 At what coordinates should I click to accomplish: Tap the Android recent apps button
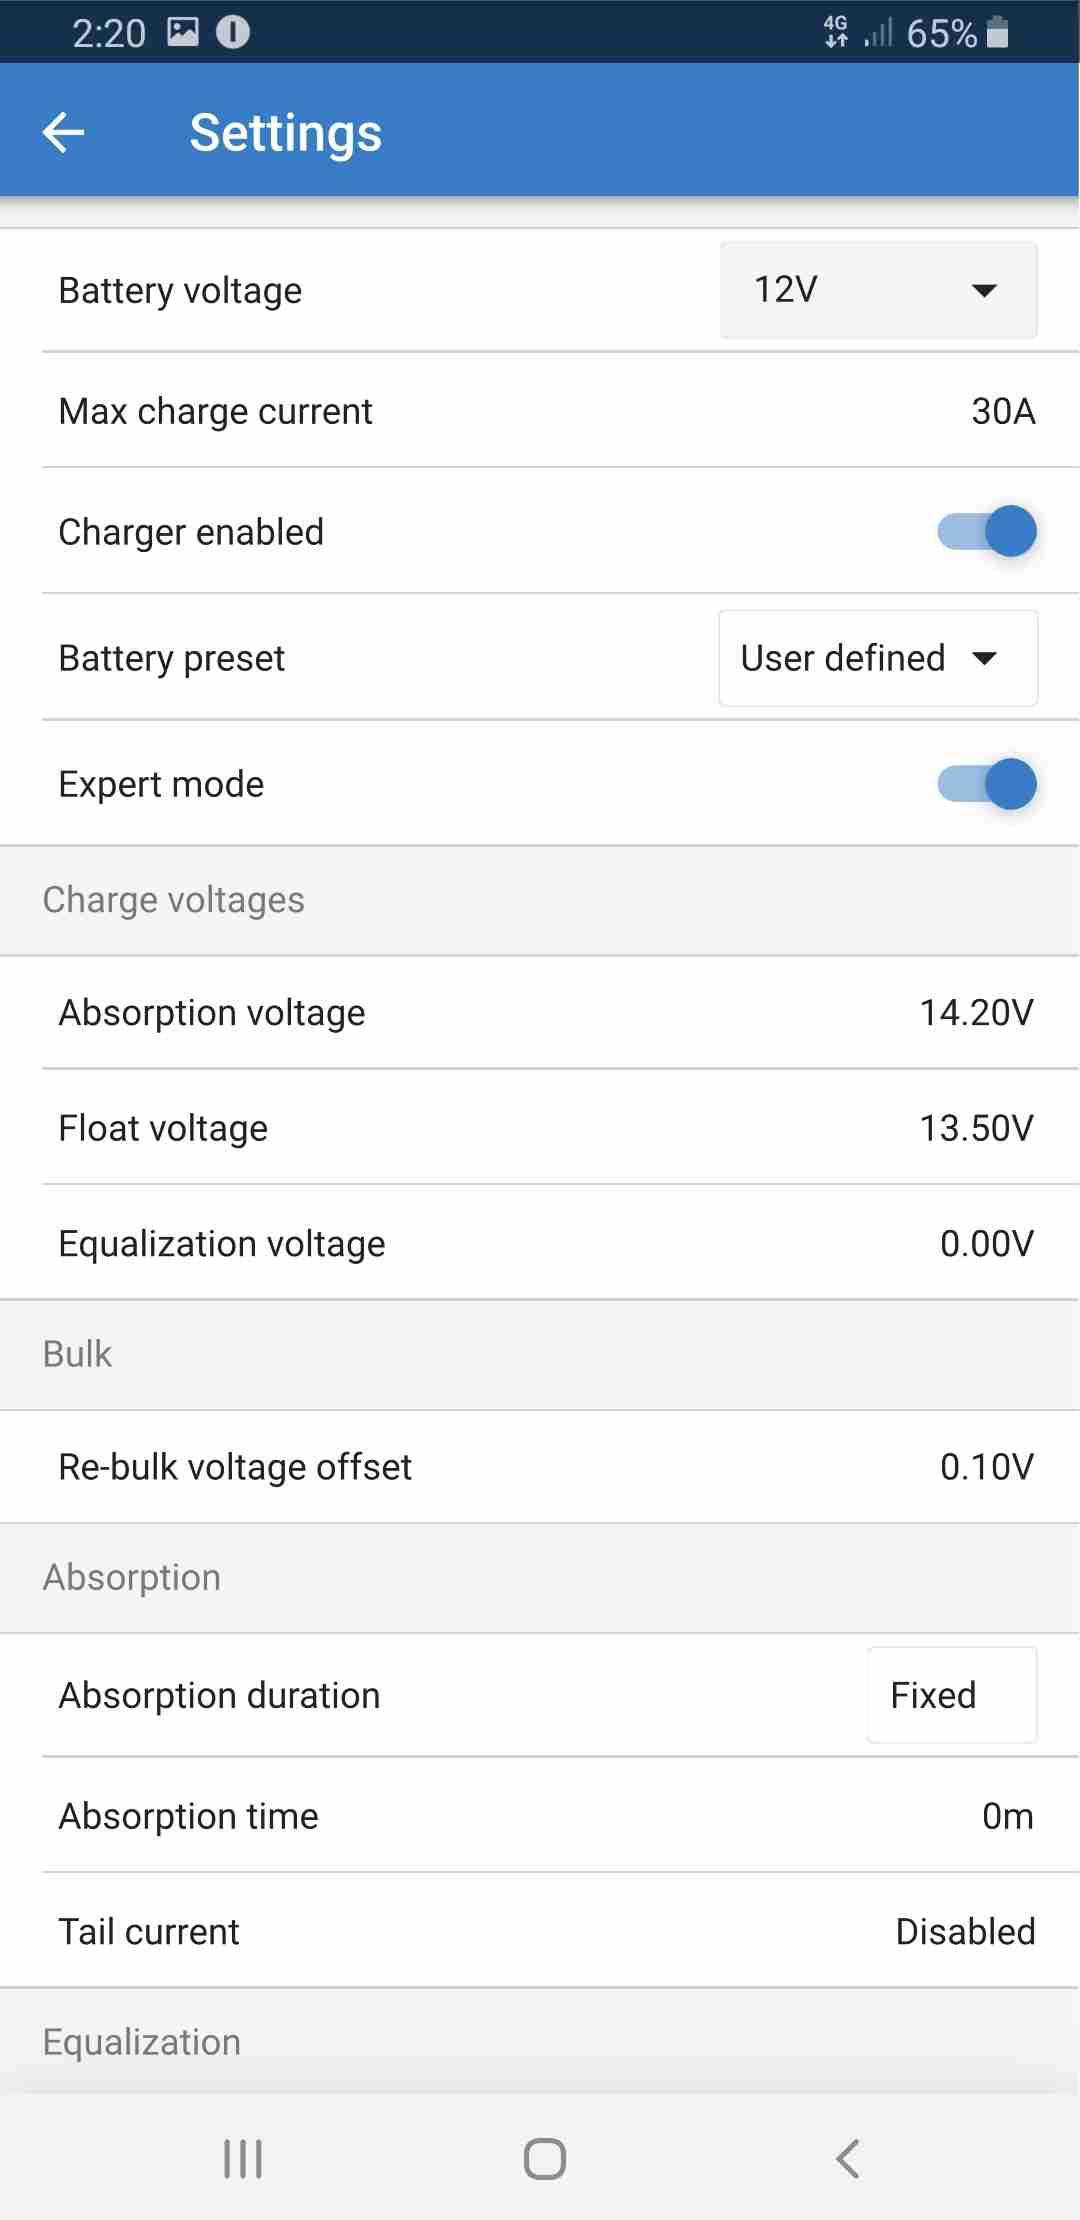click(243, 2158)
